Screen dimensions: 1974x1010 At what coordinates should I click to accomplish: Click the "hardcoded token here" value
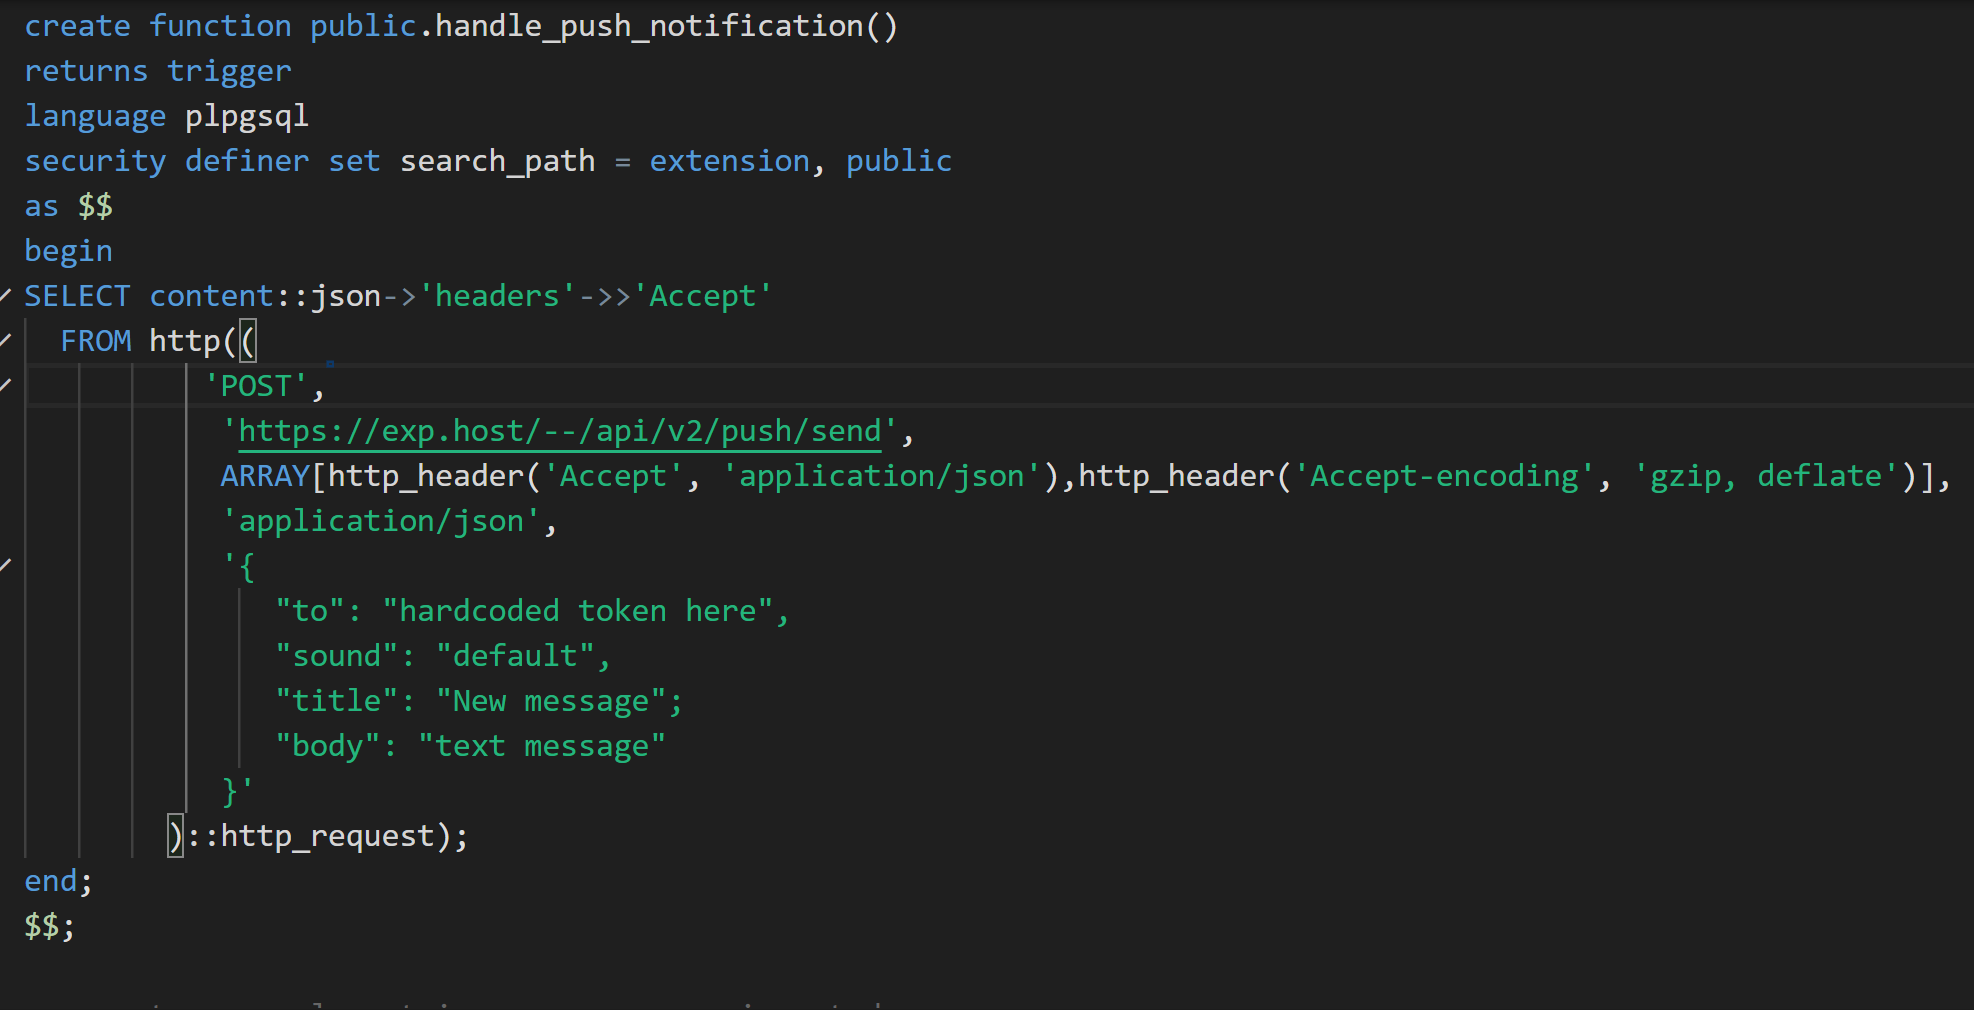click(578, 611)
